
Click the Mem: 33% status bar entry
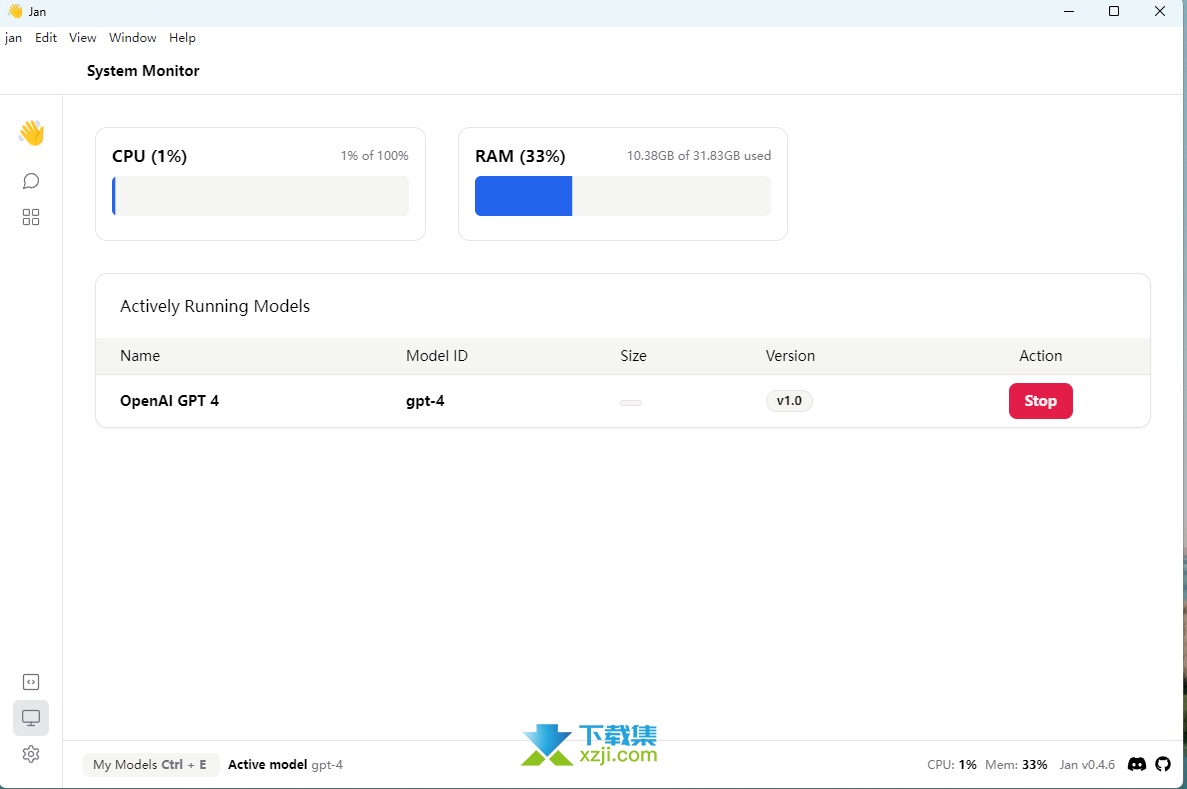1016,765
